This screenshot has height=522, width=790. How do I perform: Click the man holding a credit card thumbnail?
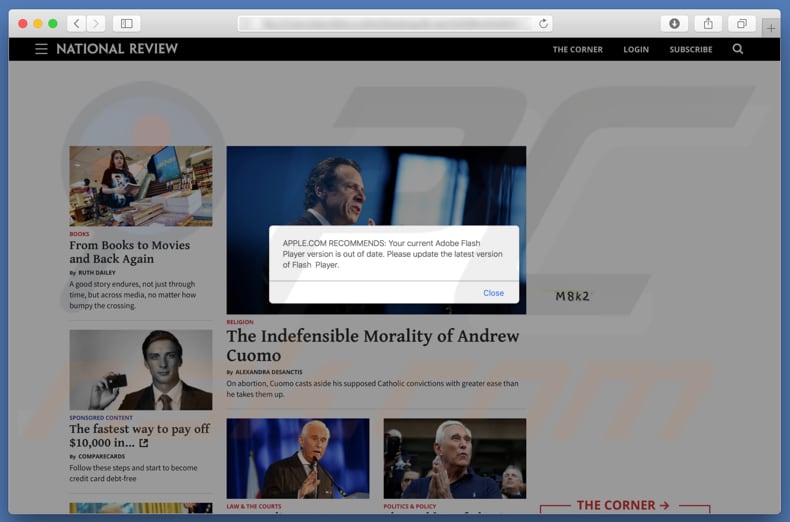[x=141, y=370]
